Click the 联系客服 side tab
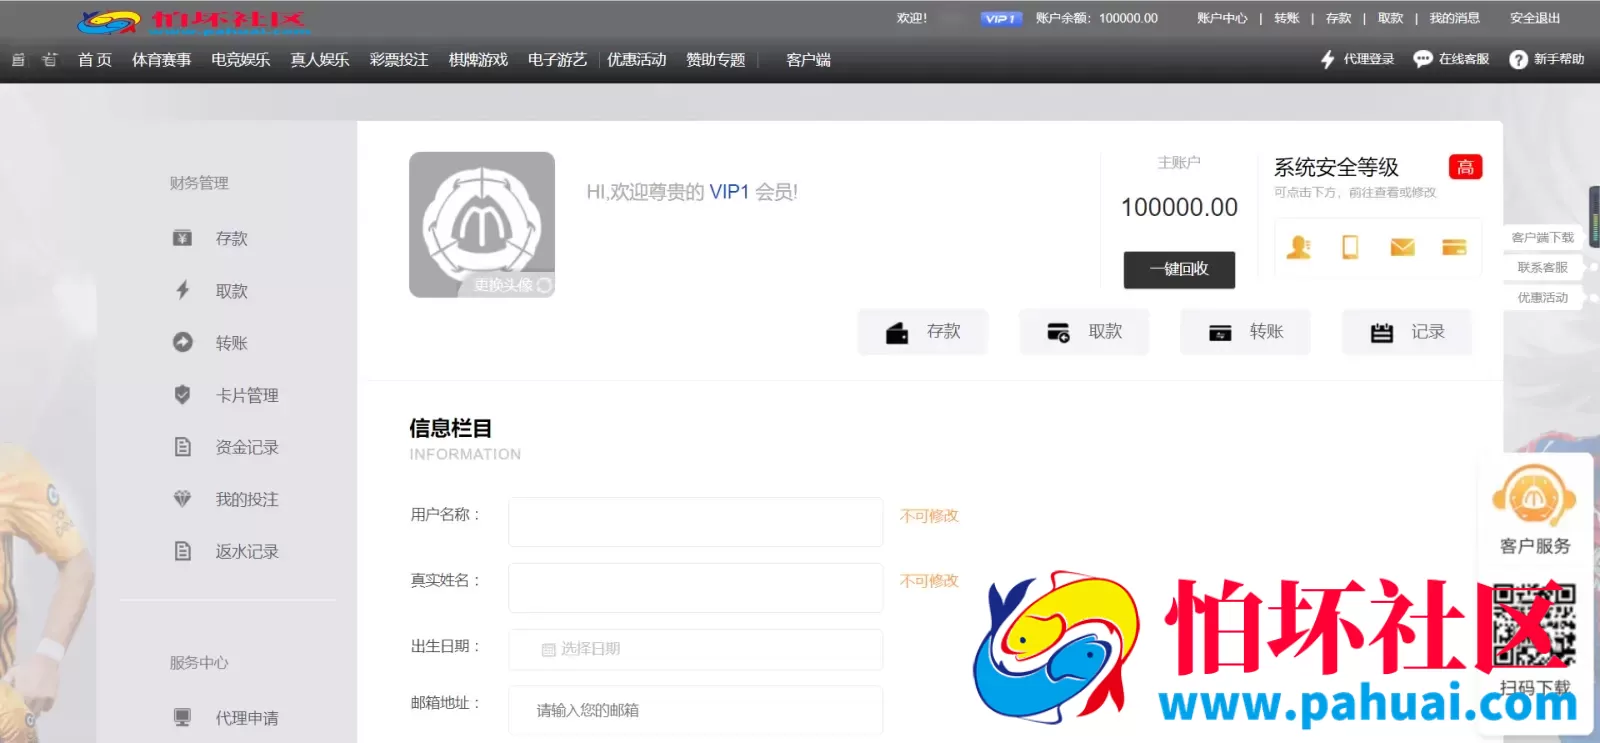The width and height of the screenshot is (1600, 743). point(1542,268)
